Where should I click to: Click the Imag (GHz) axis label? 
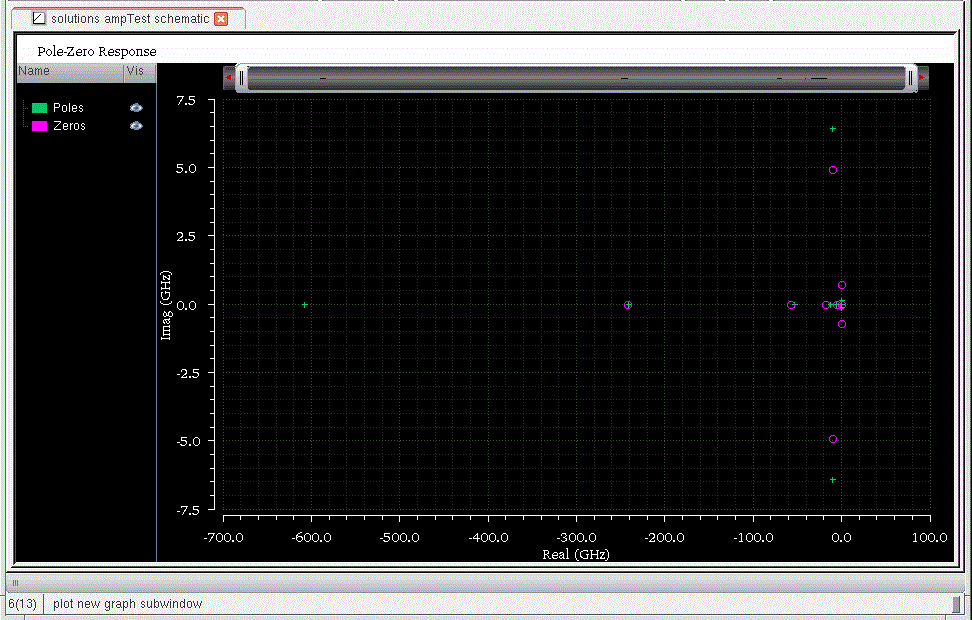(167, 305)
